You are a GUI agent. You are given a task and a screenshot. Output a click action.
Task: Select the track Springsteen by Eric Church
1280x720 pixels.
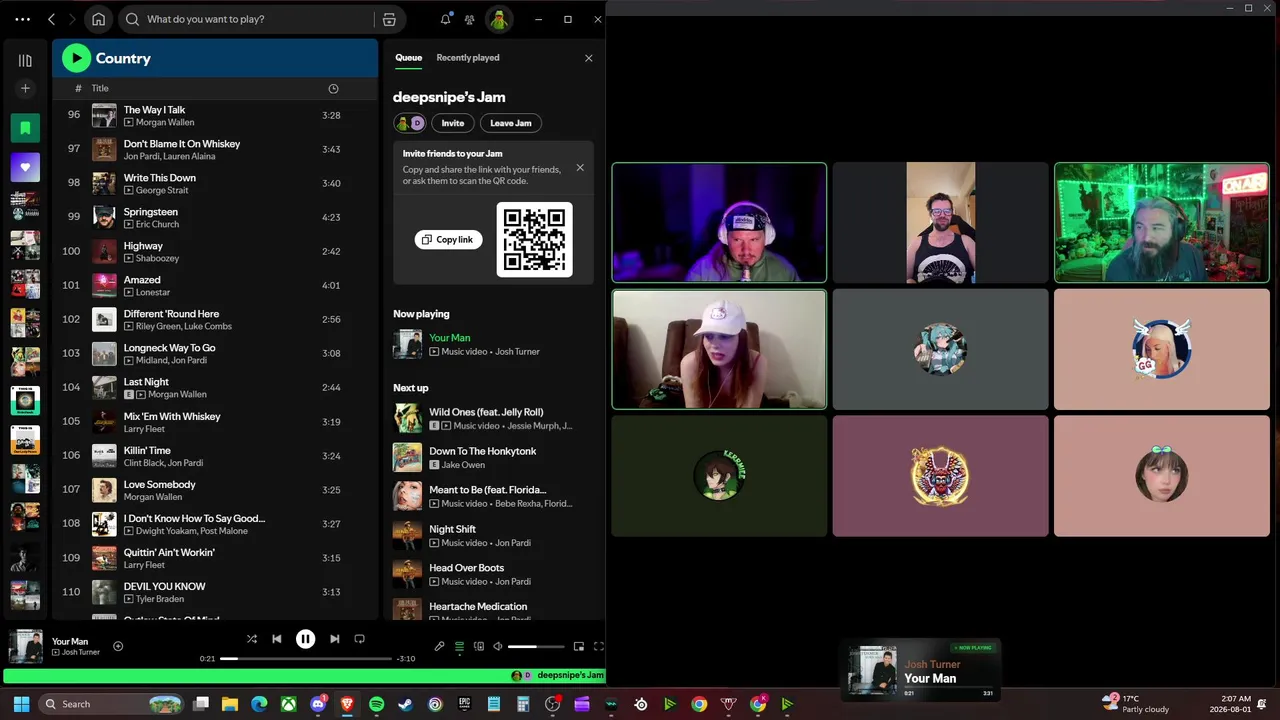(x=215, y=218)
